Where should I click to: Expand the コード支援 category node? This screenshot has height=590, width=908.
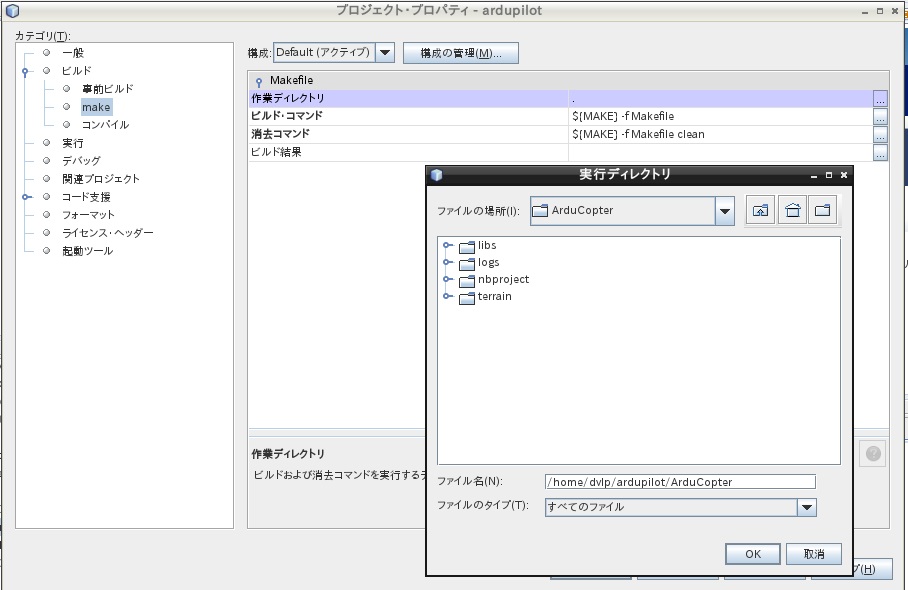(27, 197)
